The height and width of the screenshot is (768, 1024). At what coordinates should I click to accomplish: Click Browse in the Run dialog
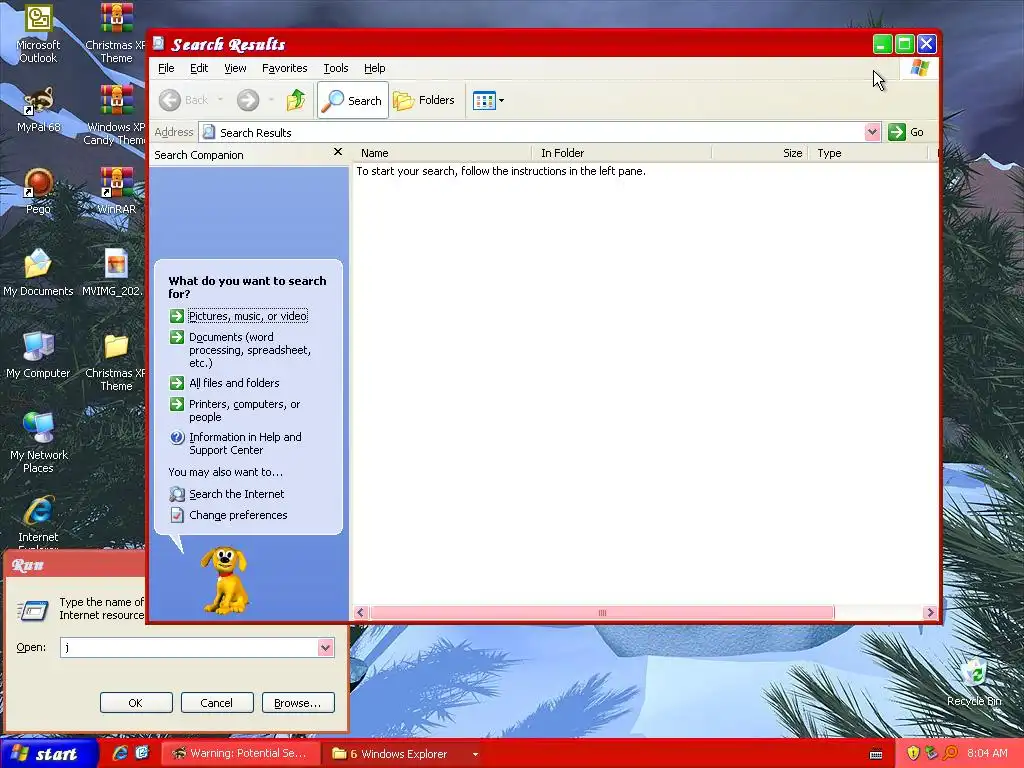tap(298, 703)
